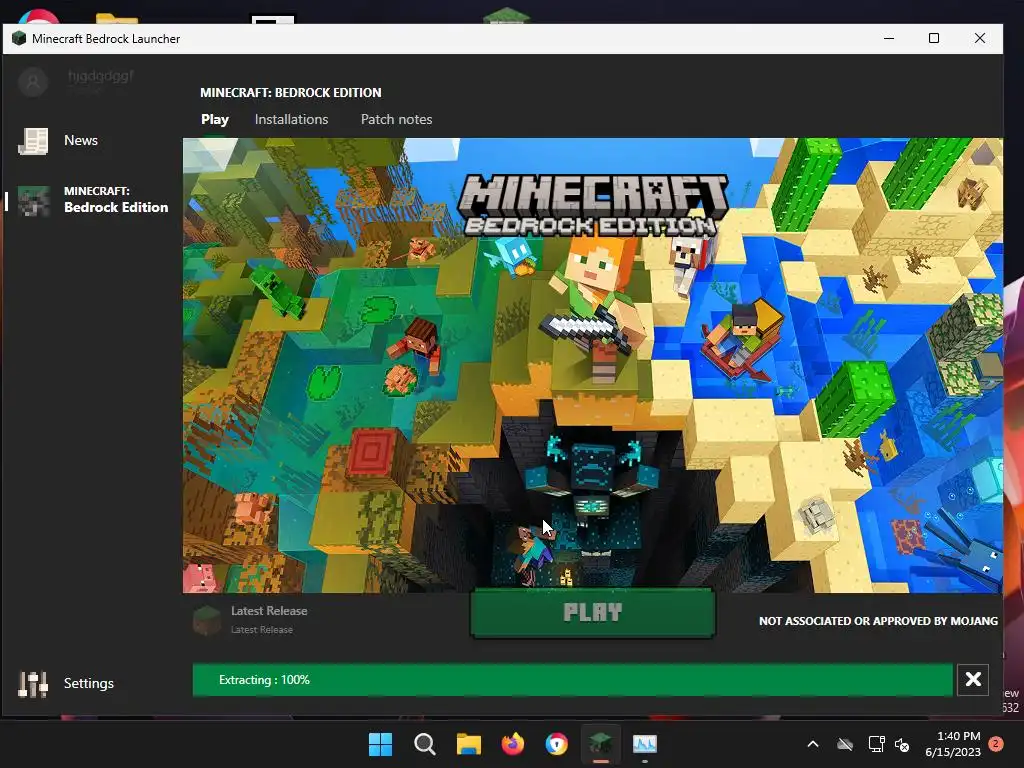Click the Extracting 100% progress bar

(x=572, y=680)
